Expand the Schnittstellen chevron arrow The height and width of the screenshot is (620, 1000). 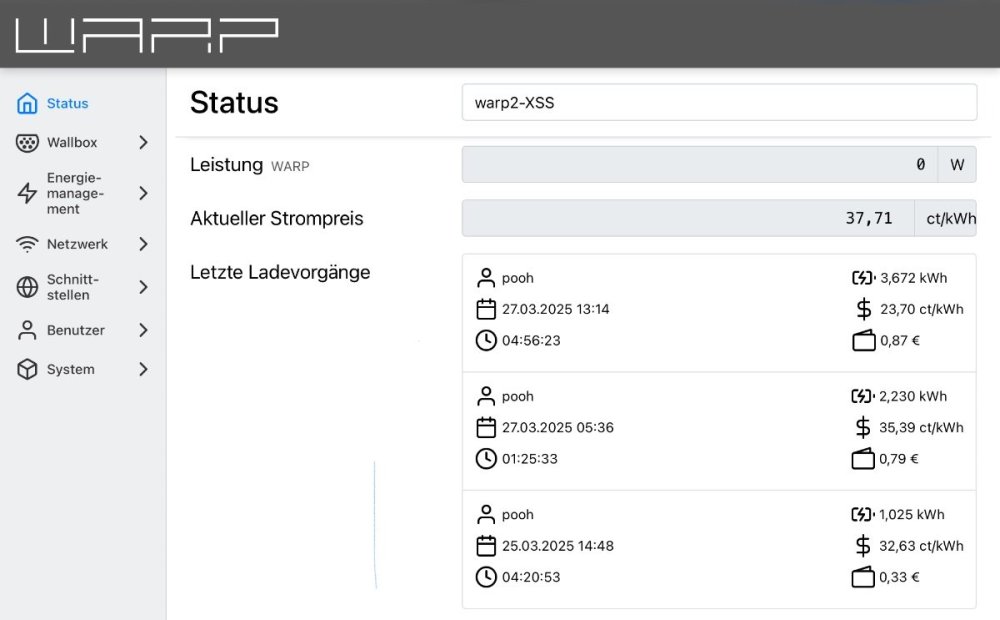point(143,288)
